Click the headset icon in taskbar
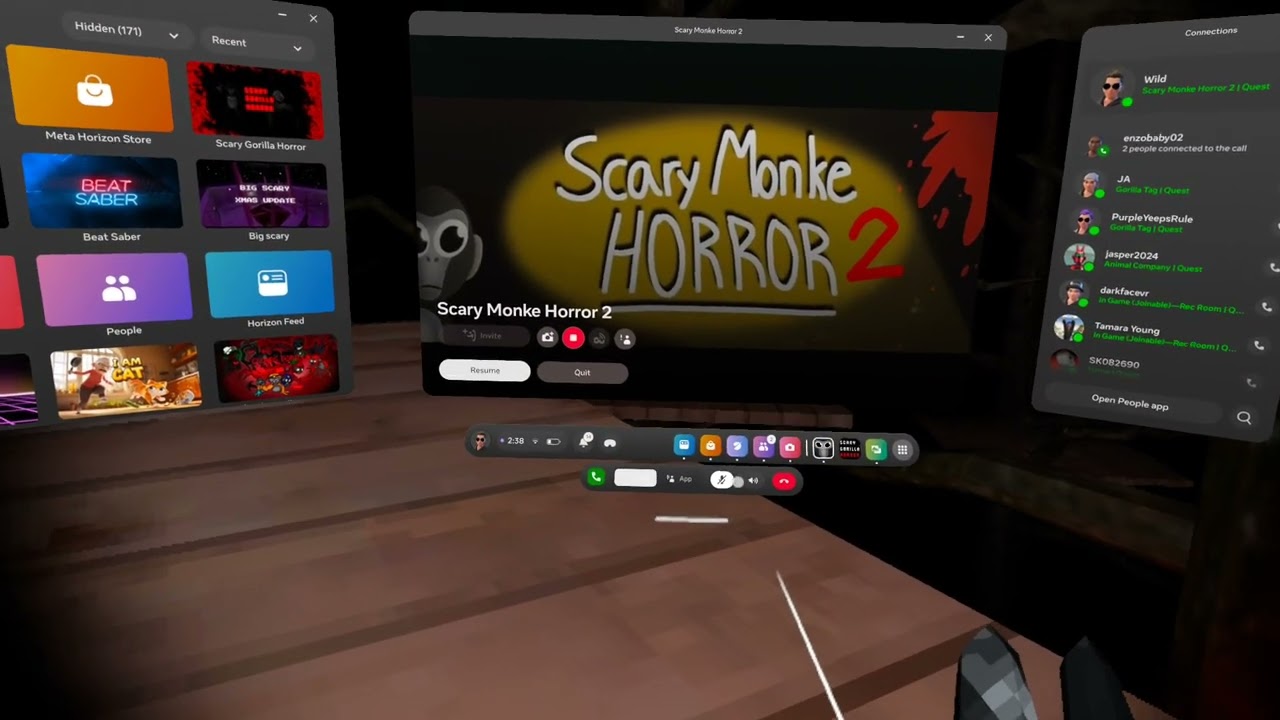Viewport: 1280px width, 720px height. (610, 443)
